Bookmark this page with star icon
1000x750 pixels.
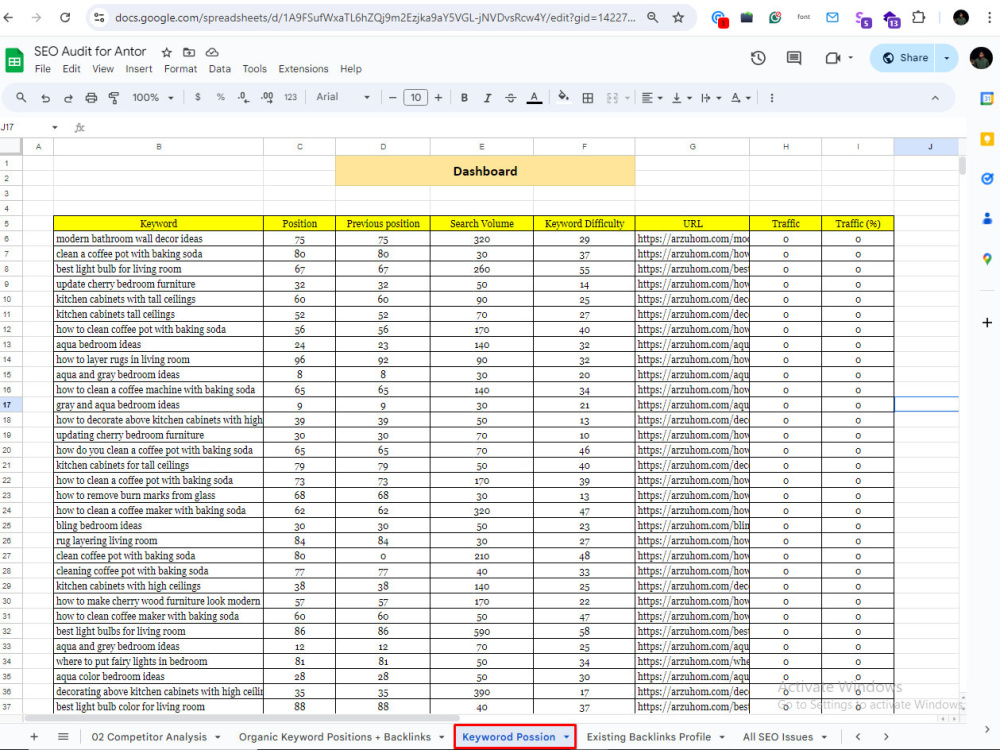point(678,18)
